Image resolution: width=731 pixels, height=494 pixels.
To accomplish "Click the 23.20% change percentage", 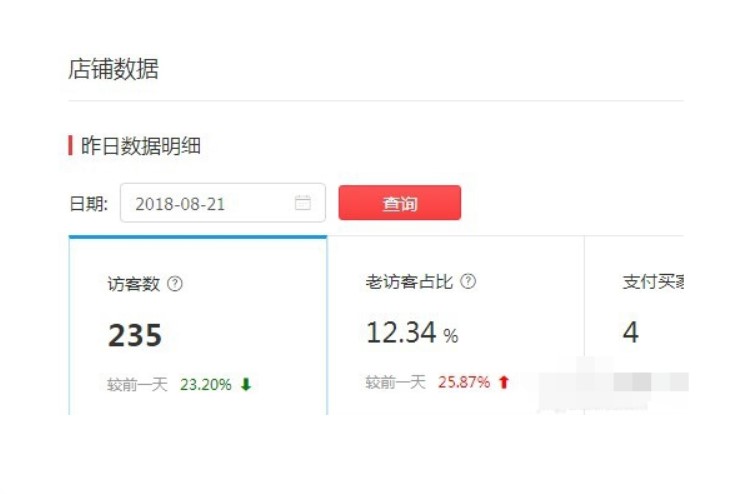I will (206, 384).
